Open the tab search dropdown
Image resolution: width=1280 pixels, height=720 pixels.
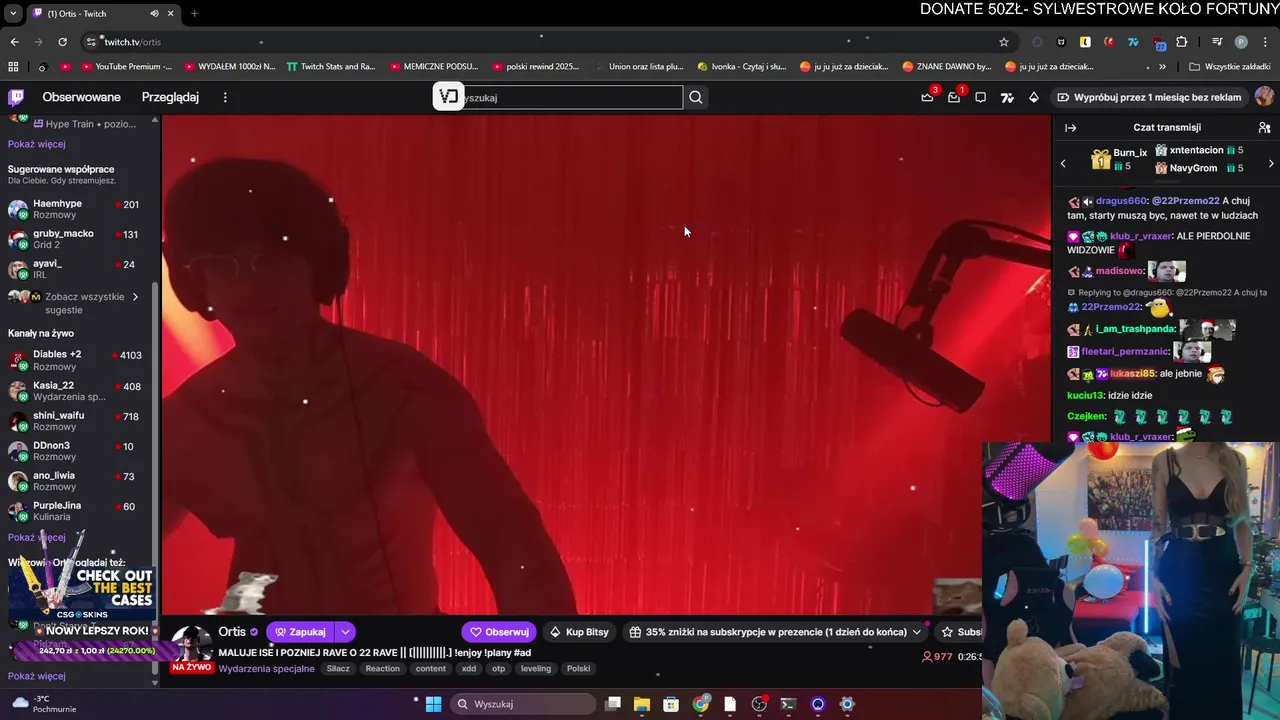[x=13, y=13]
